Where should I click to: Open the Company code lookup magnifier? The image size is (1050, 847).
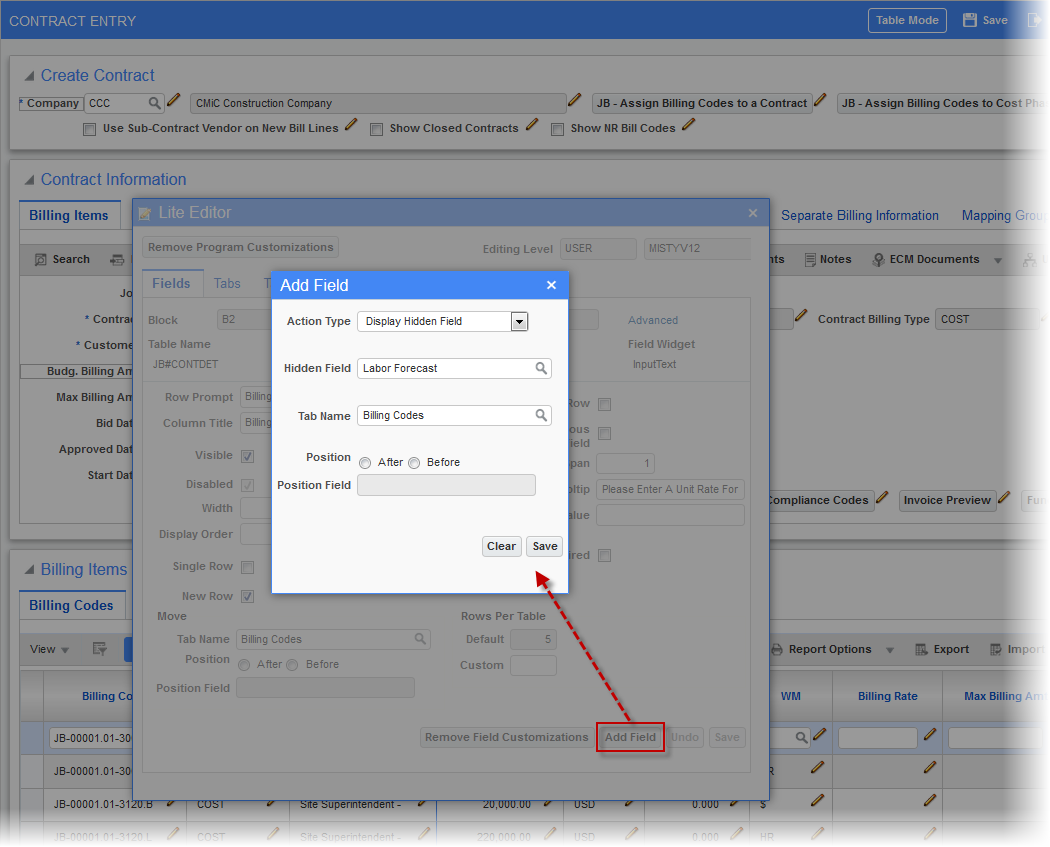coord(155,103)
